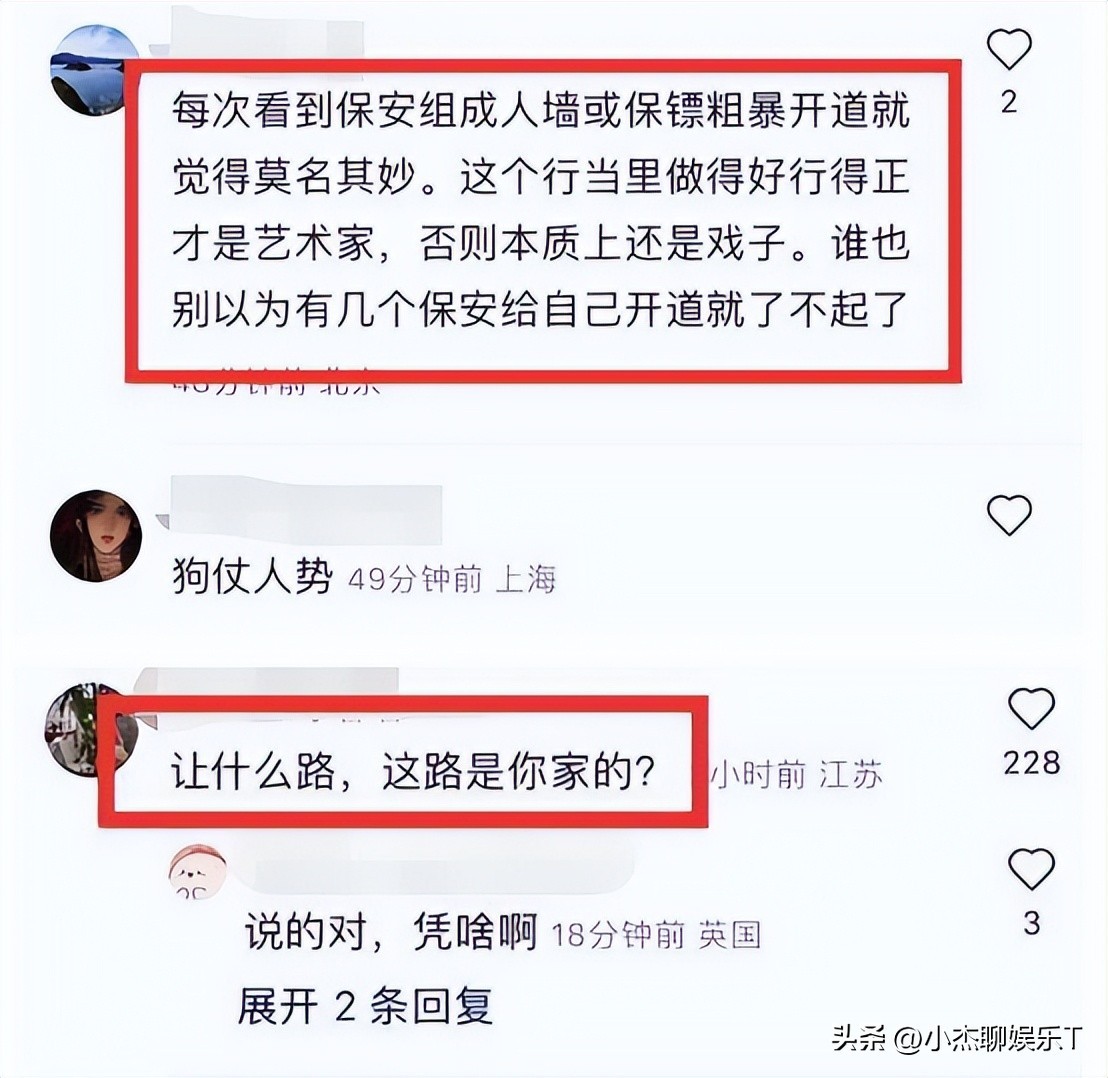Click the reply text 说的对，凭啥啊

pyautogui.click(x=391, y=932)
